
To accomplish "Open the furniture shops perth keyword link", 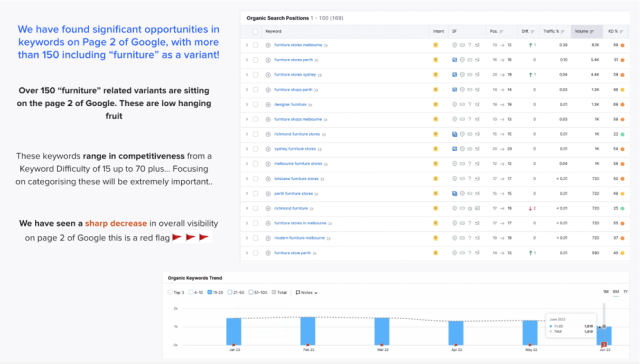I will 293,89.
